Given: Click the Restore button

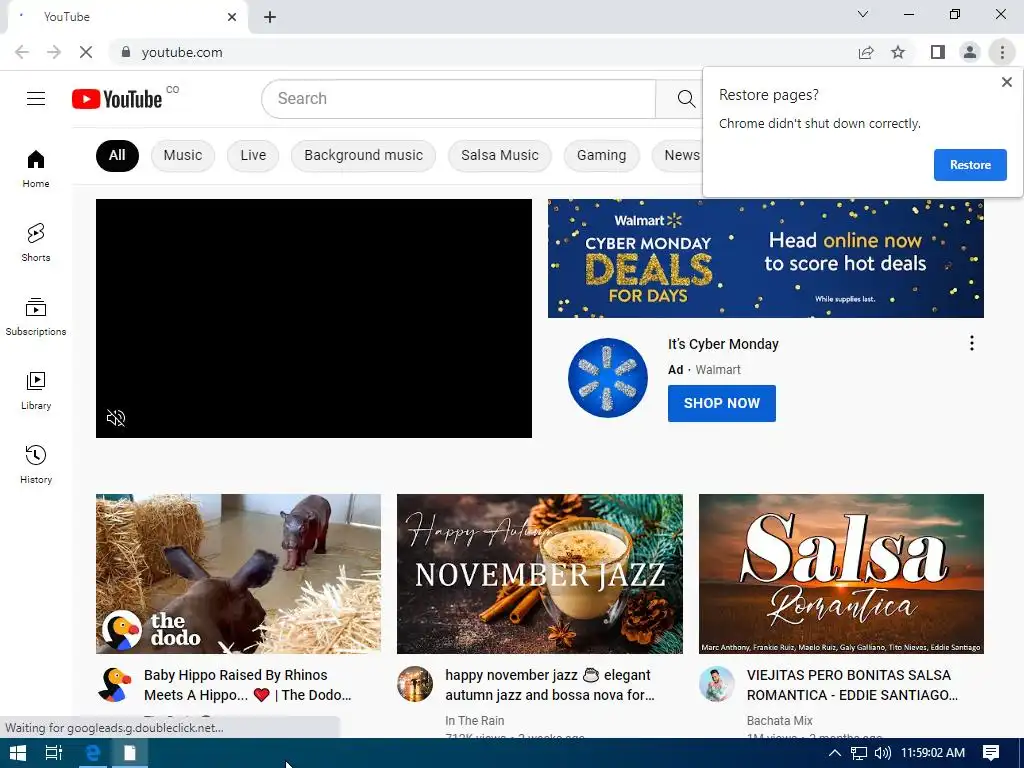Looking at the screenshot, I should pos(970,165).
